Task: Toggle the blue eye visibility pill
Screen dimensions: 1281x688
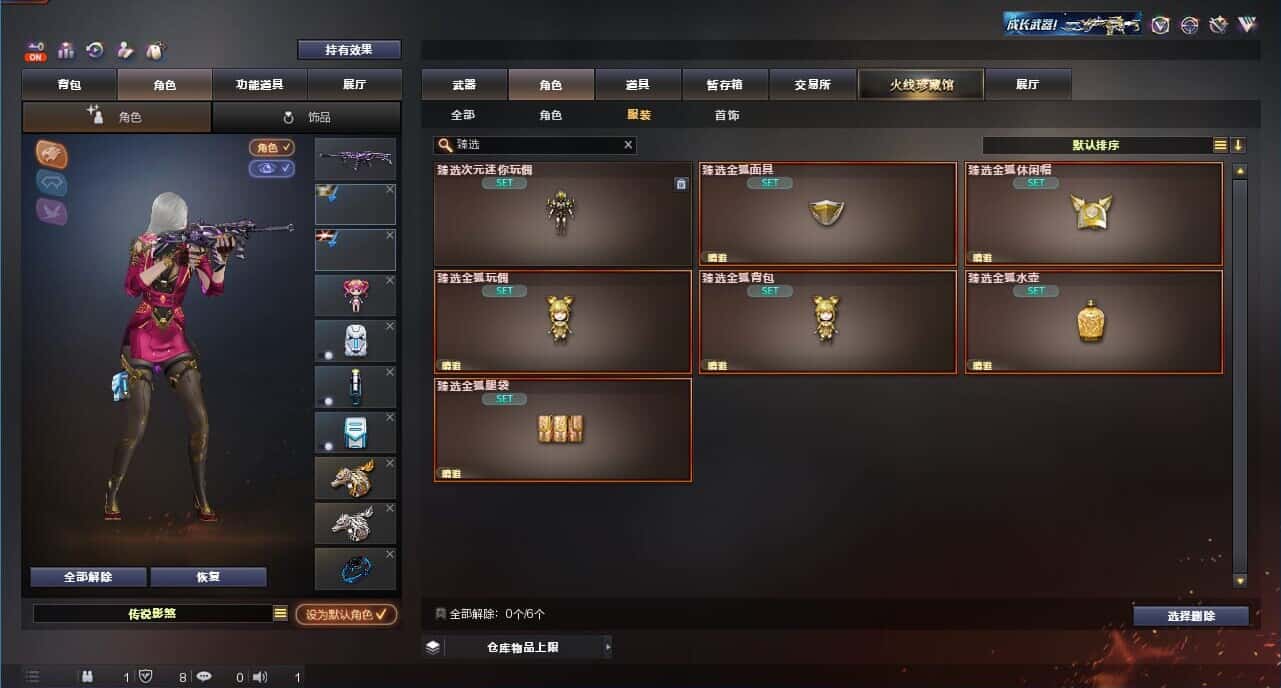Action: click(272, 168)
